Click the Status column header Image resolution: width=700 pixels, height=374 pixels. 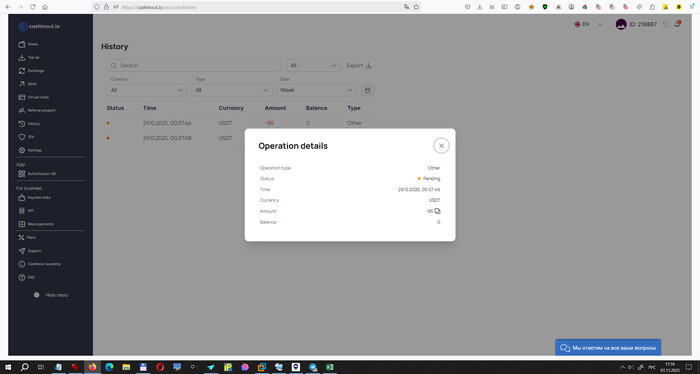115,108
